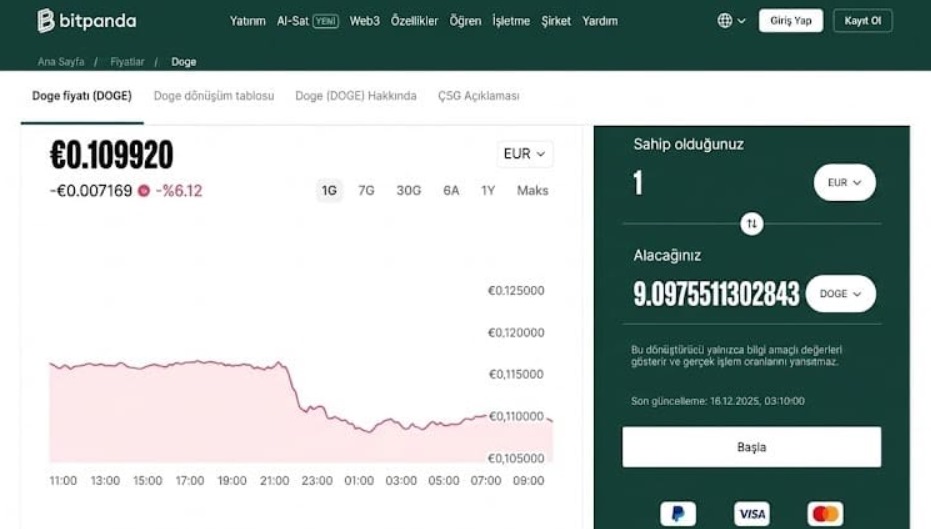Open the Al-Sat menu
The height and width of the screenshot is (529, 931).
pos(293,21)
